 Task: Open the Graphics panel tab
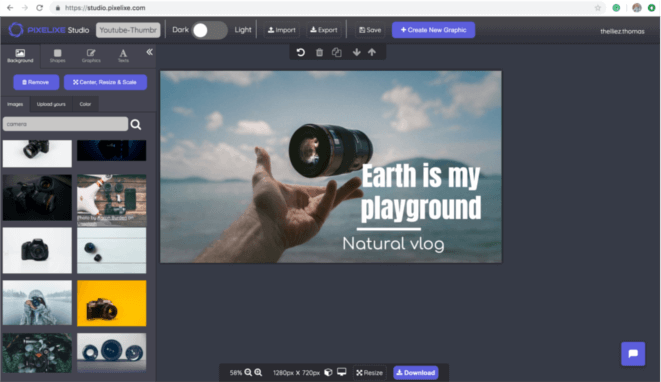91,56
